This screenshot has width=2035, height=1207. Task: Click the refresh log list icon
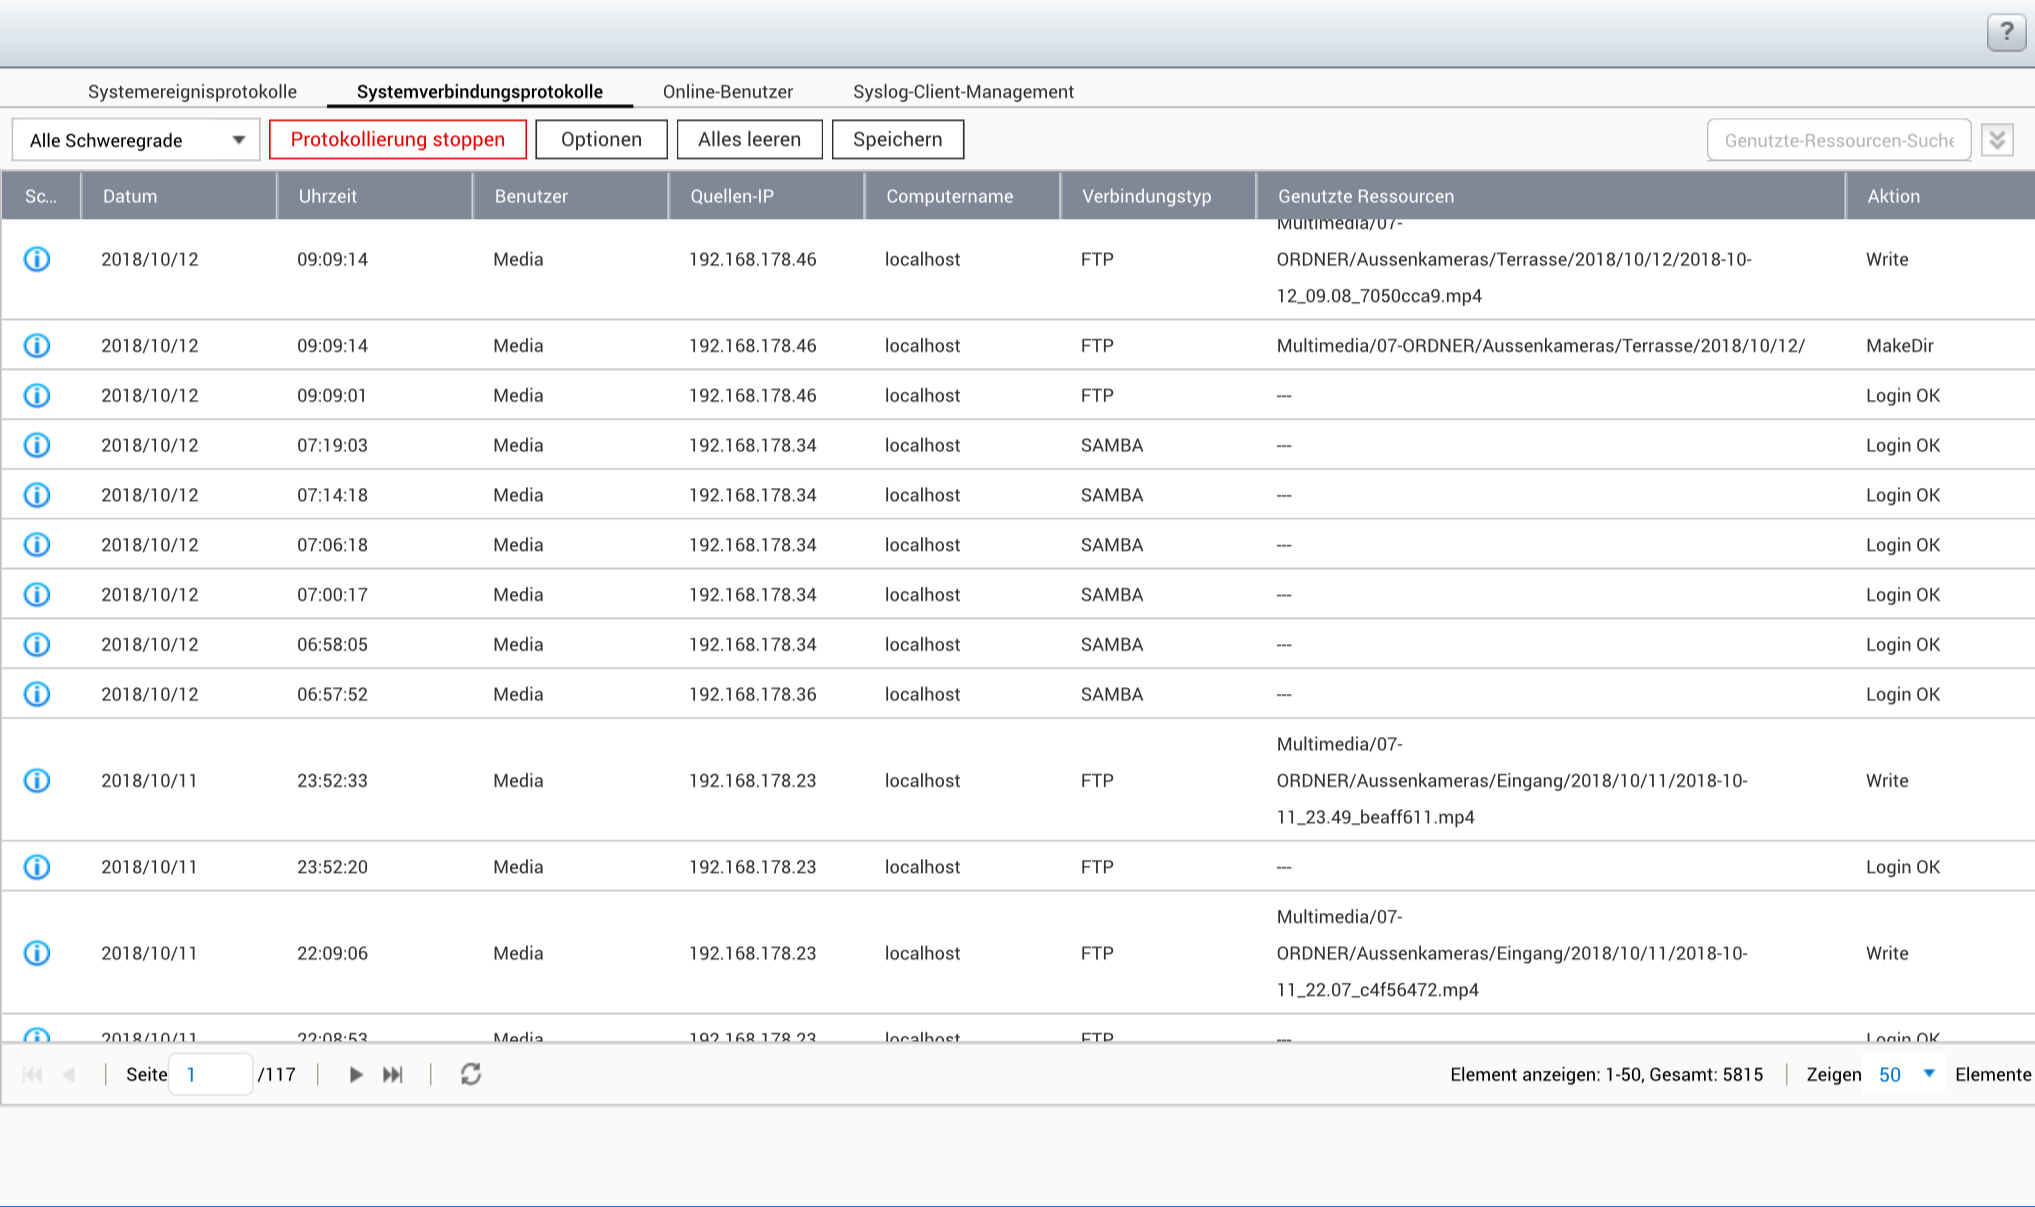471,1074
